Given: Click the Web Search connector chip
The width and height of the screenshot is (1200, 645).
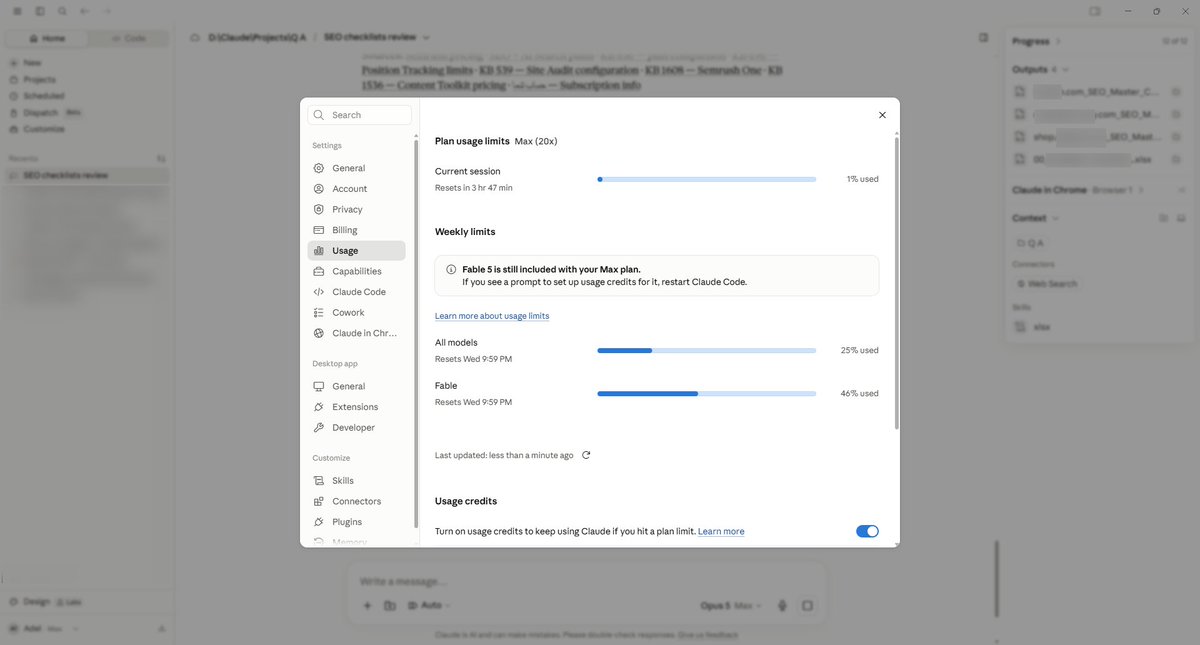Looking at the screenshot, I should tap(1047, 284).
